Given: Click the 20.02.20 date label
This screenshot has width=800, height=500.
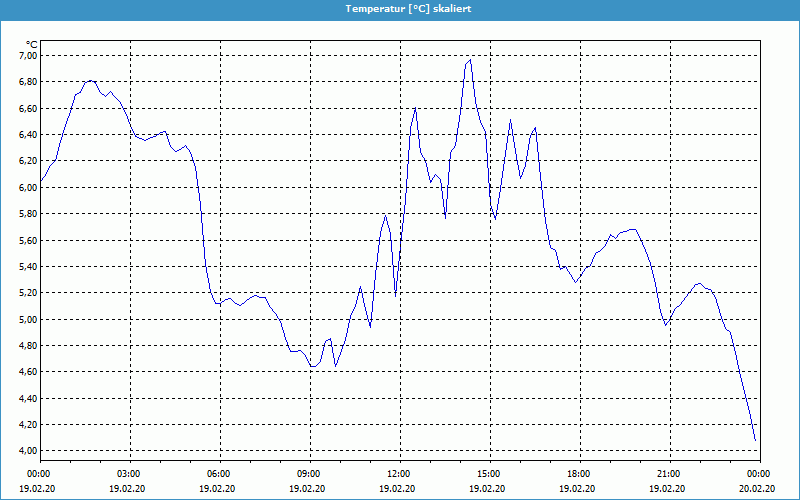Looking at the screenshot, I should click(758, 489).
